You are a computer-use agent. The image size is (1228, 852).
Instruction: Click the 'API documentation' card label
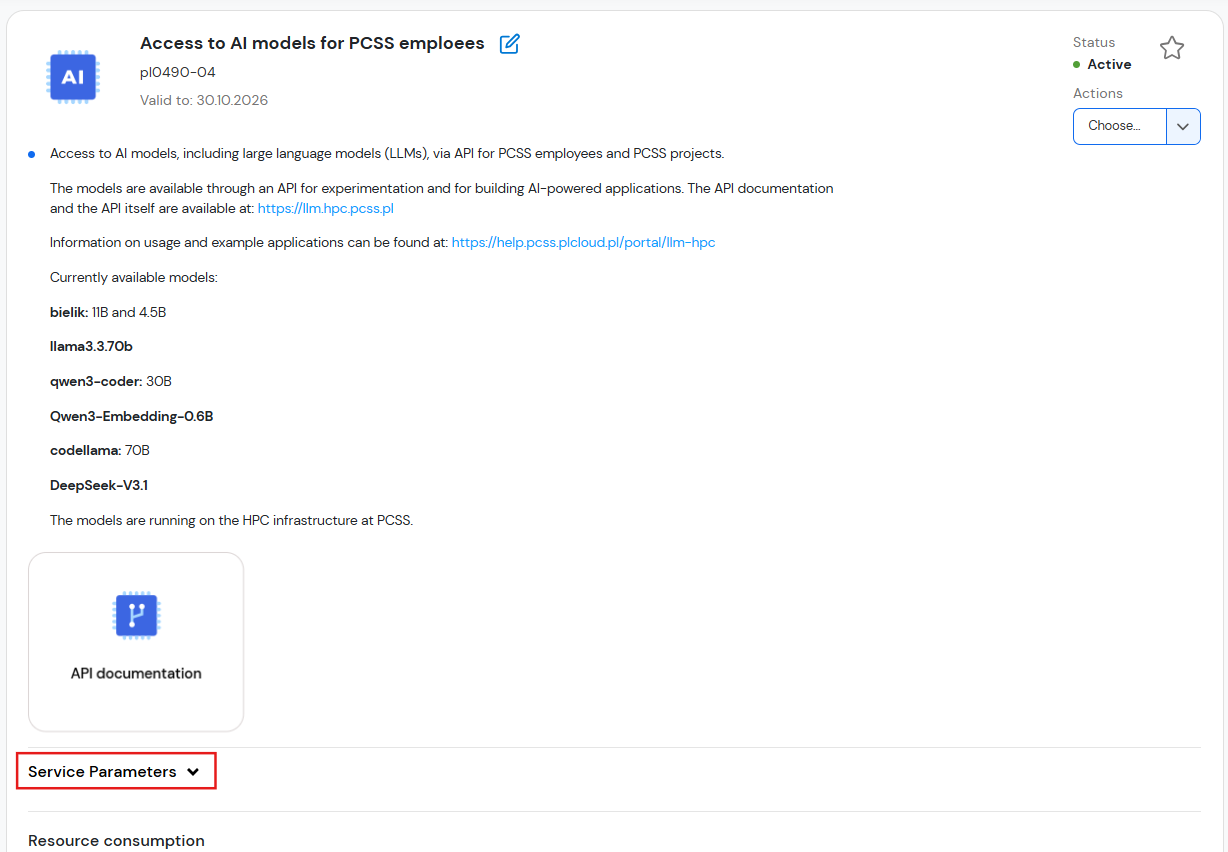136,673
